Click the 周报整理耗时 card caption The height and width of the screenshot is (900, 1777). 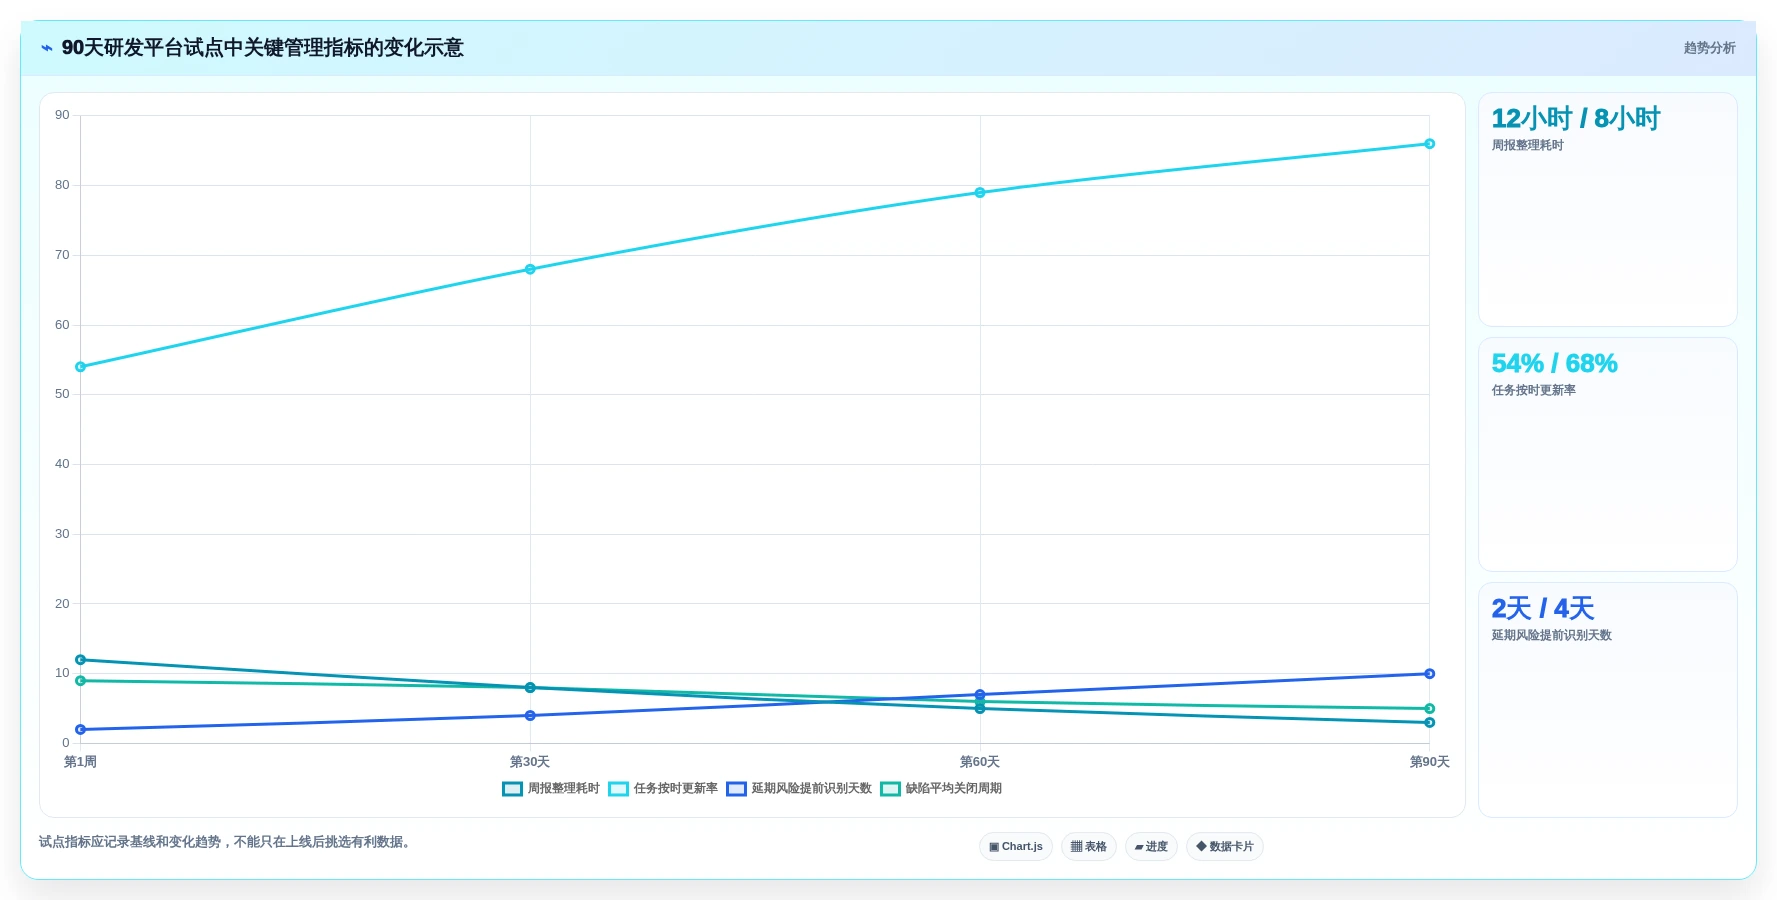pyautogui.click(x=1528, y=145)
